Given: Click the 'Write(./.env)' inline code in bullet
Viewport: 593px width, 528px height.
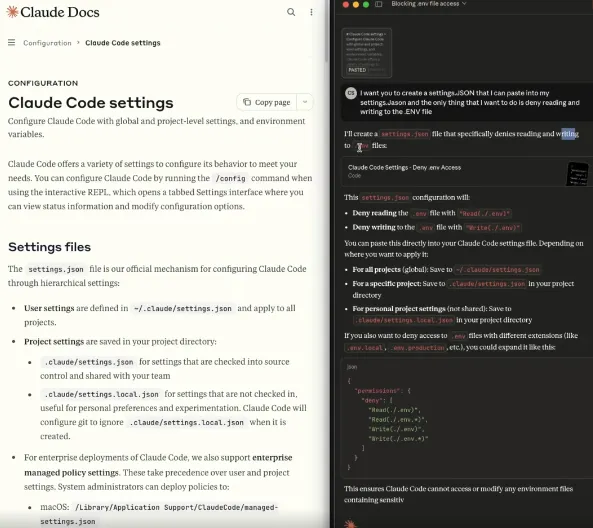Looking at the screenshot, I should pos(493,228).
